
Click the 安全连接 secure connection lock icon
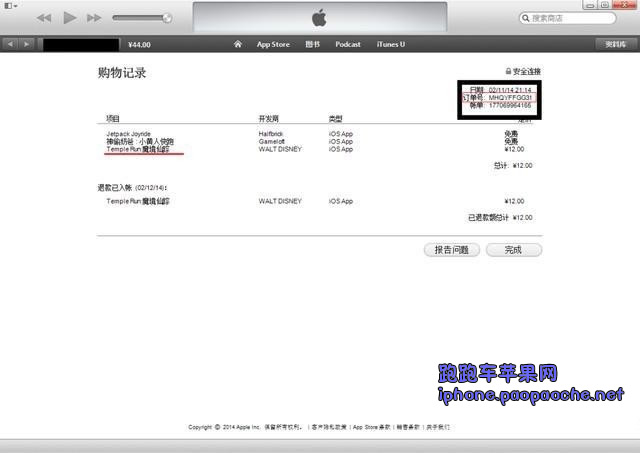(x=508, y=71)
